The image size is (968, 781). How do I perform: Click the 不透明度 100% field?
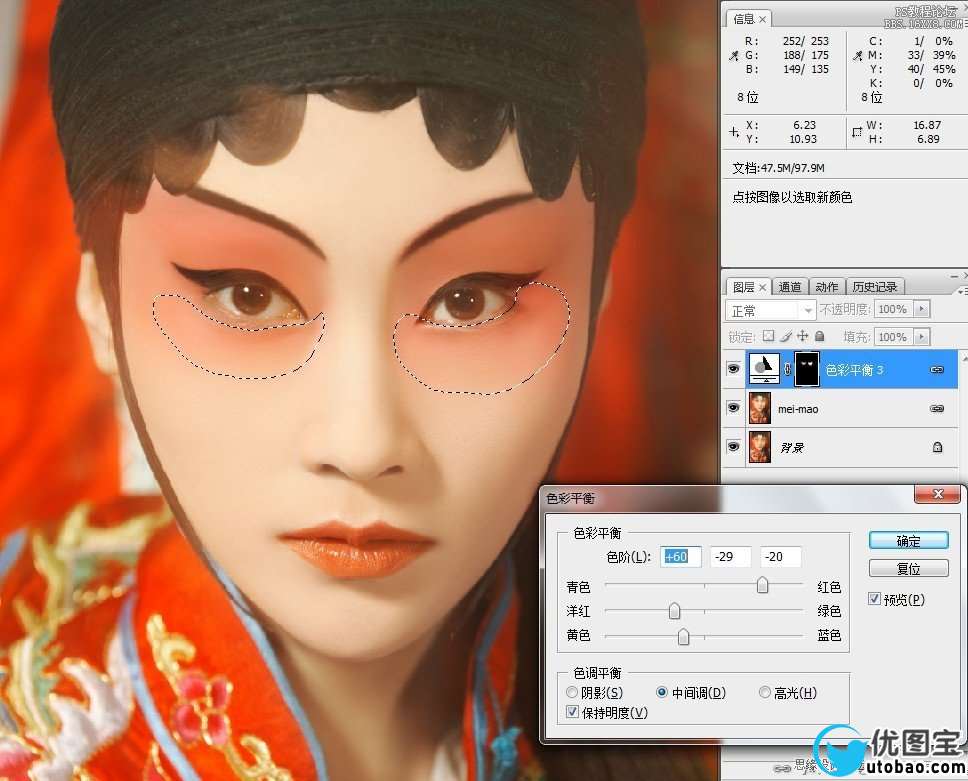pyautogui.click(x=893, y=309)
